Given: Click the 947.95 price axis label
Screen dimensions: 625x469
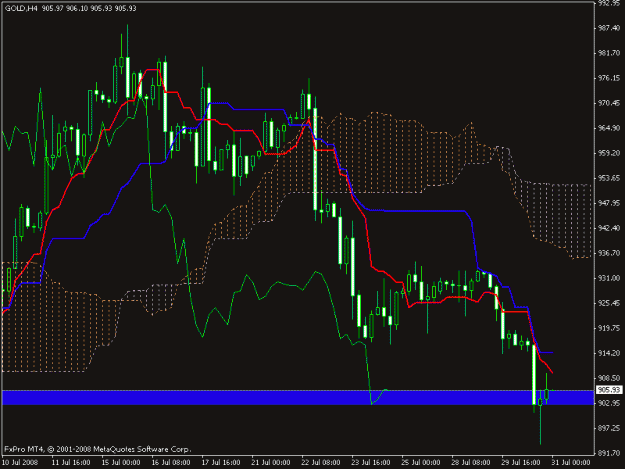Looking at the screenshot, I should [609, 203].
